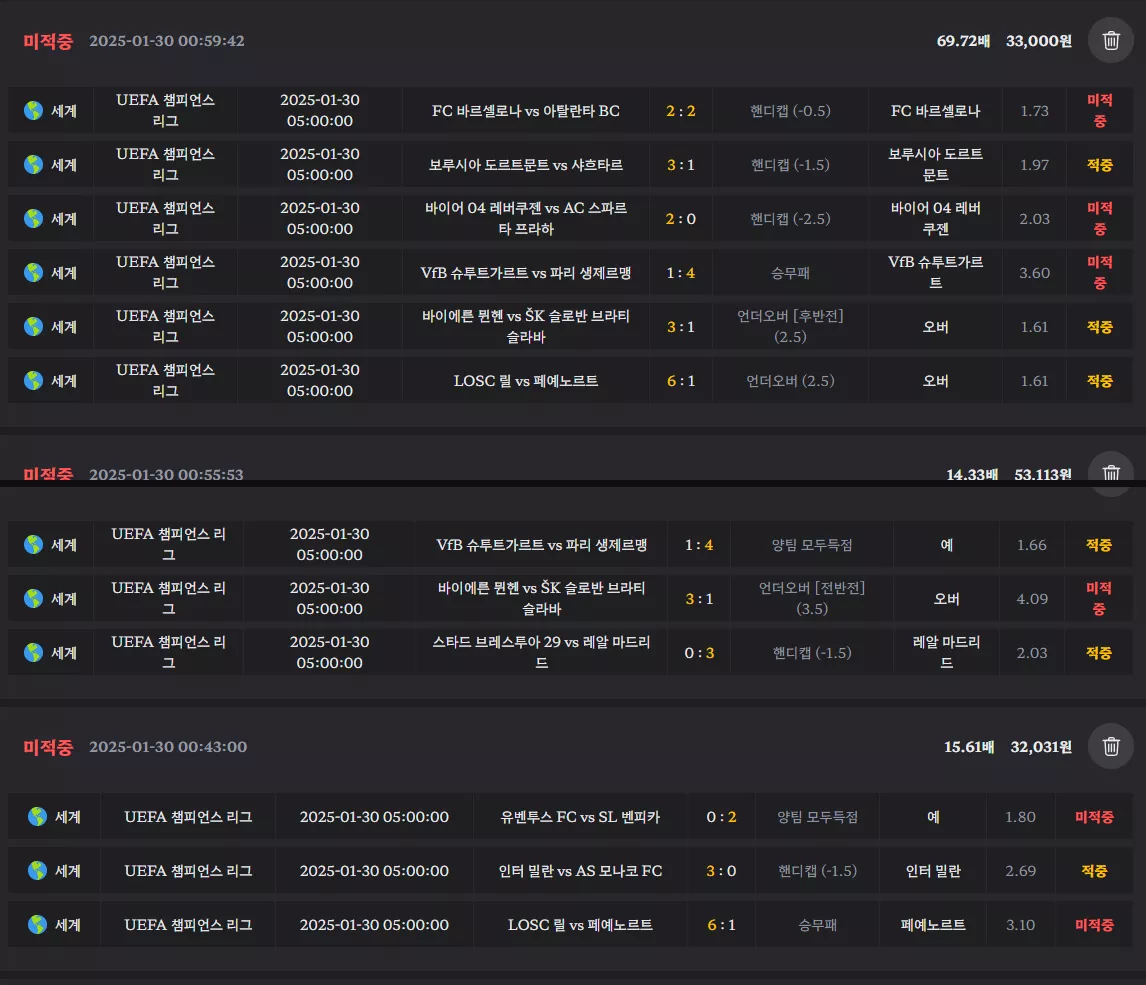
Task: Click the globe icon in the 언더오버 [전반전] (3.5) row
Action: pyautogui.click(x=33, y=599)
